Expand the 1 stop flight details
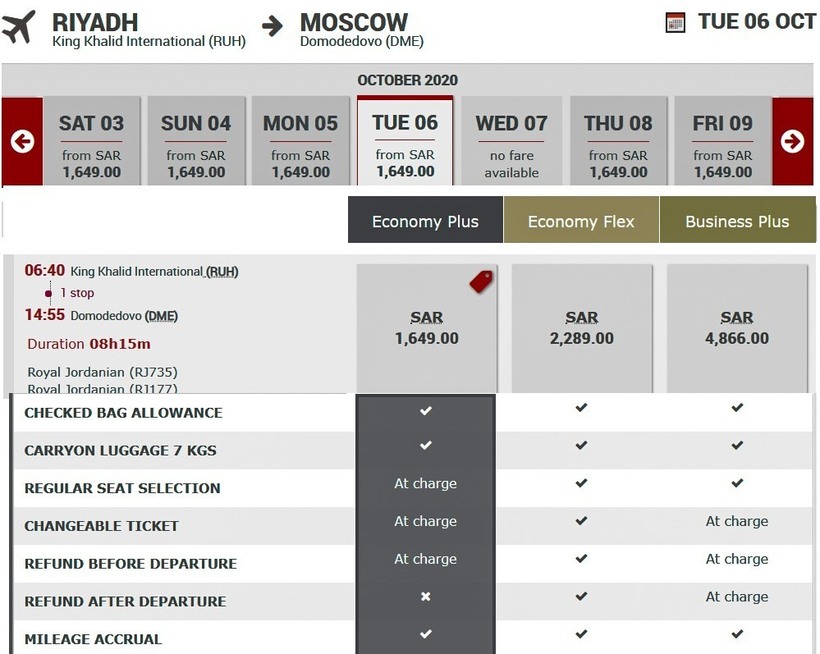Viewport: 820px width, 654px height. tap(76, 293)
